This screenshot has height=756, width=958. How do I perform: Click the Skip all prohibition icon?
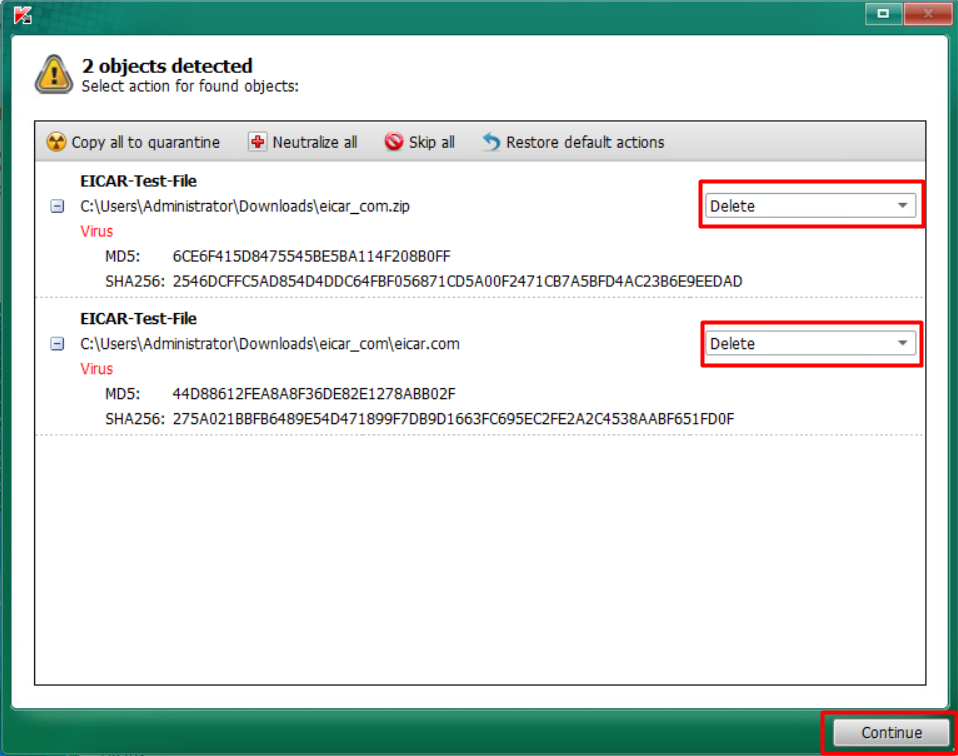coord(394,142)
